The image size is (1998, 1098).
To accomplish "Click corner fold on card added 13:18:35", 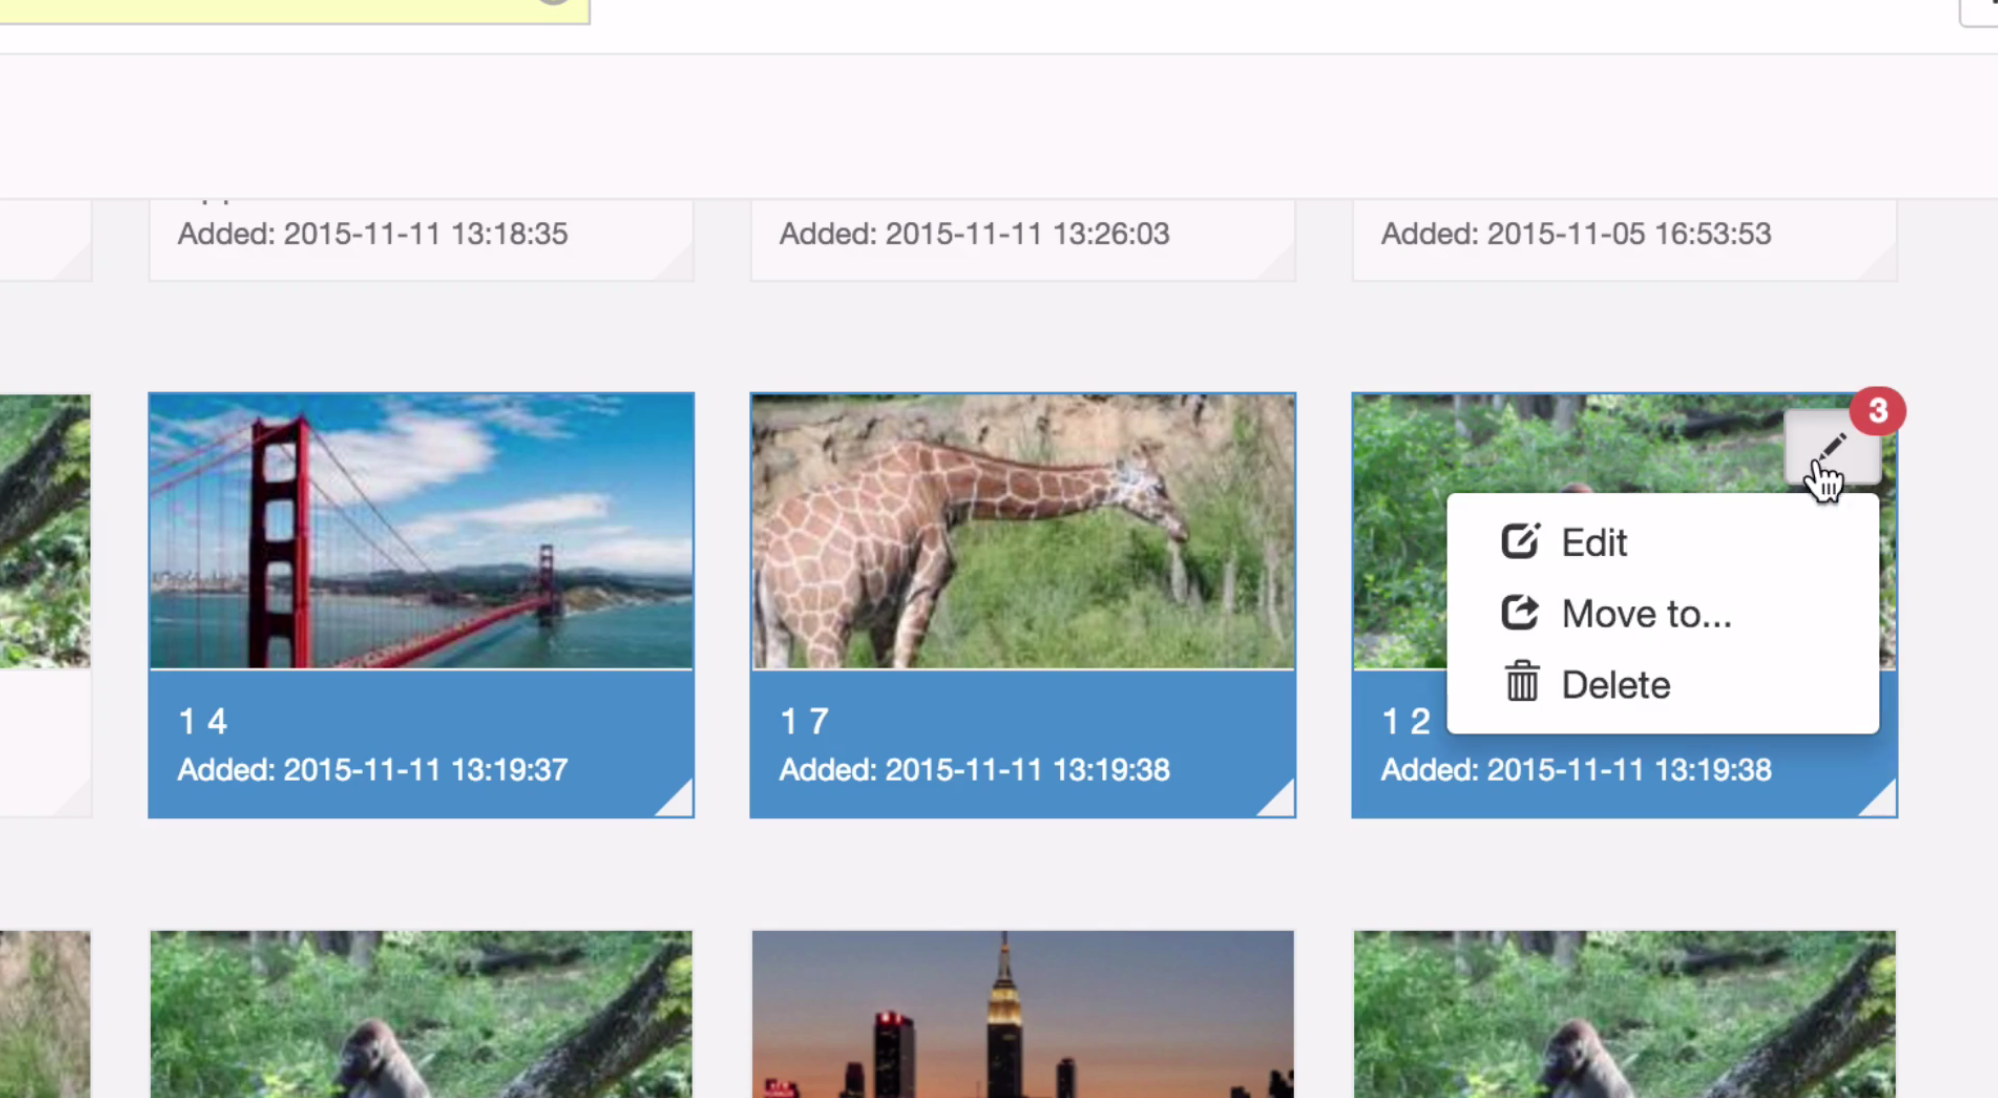I will tap(678, 265).
